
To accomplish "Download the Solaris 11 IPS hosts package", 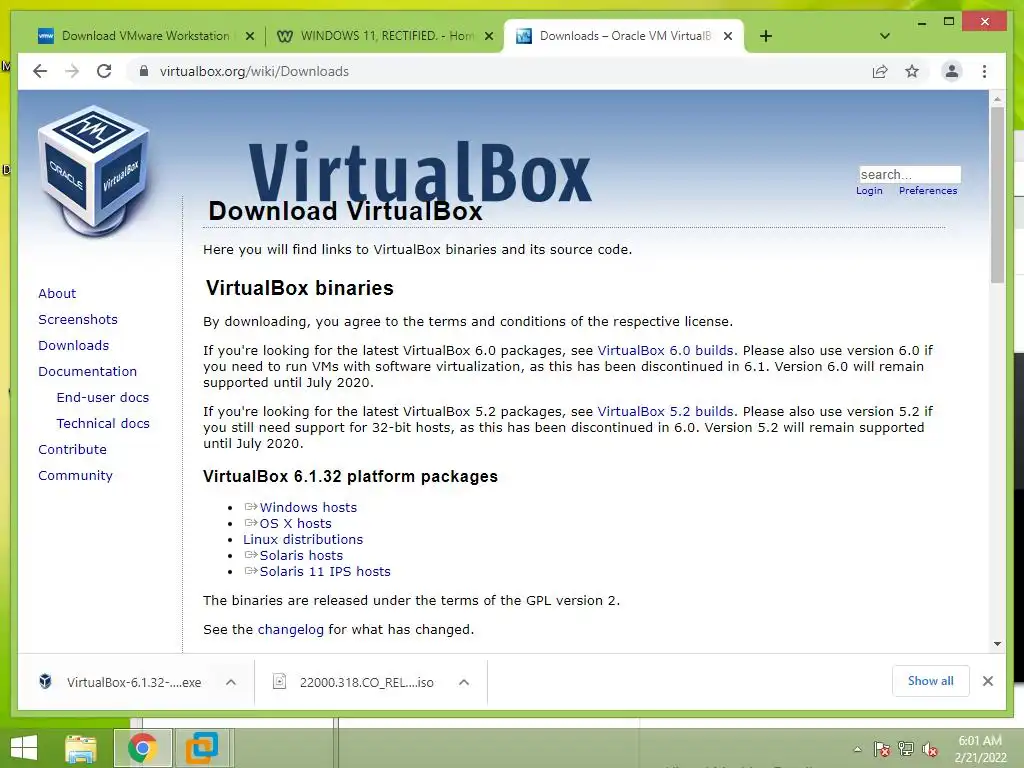I will click(x=325, y=571).
